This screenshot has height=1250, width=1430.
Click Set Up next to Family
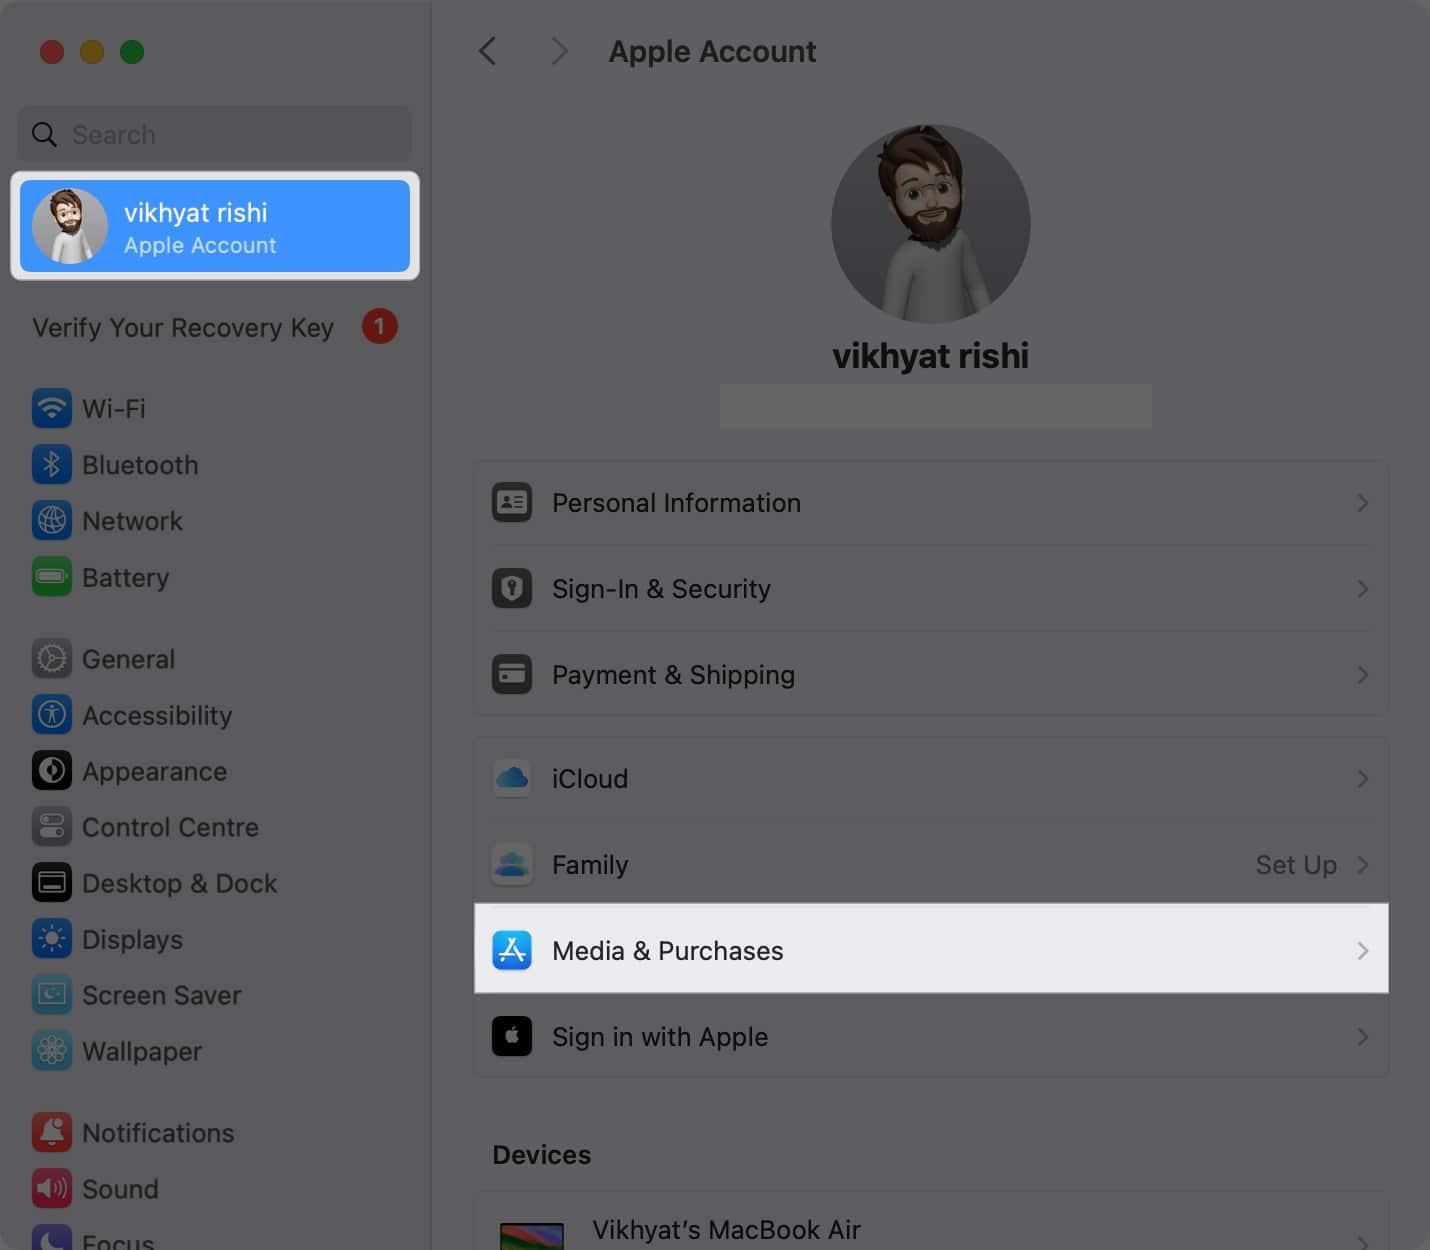1296,865
